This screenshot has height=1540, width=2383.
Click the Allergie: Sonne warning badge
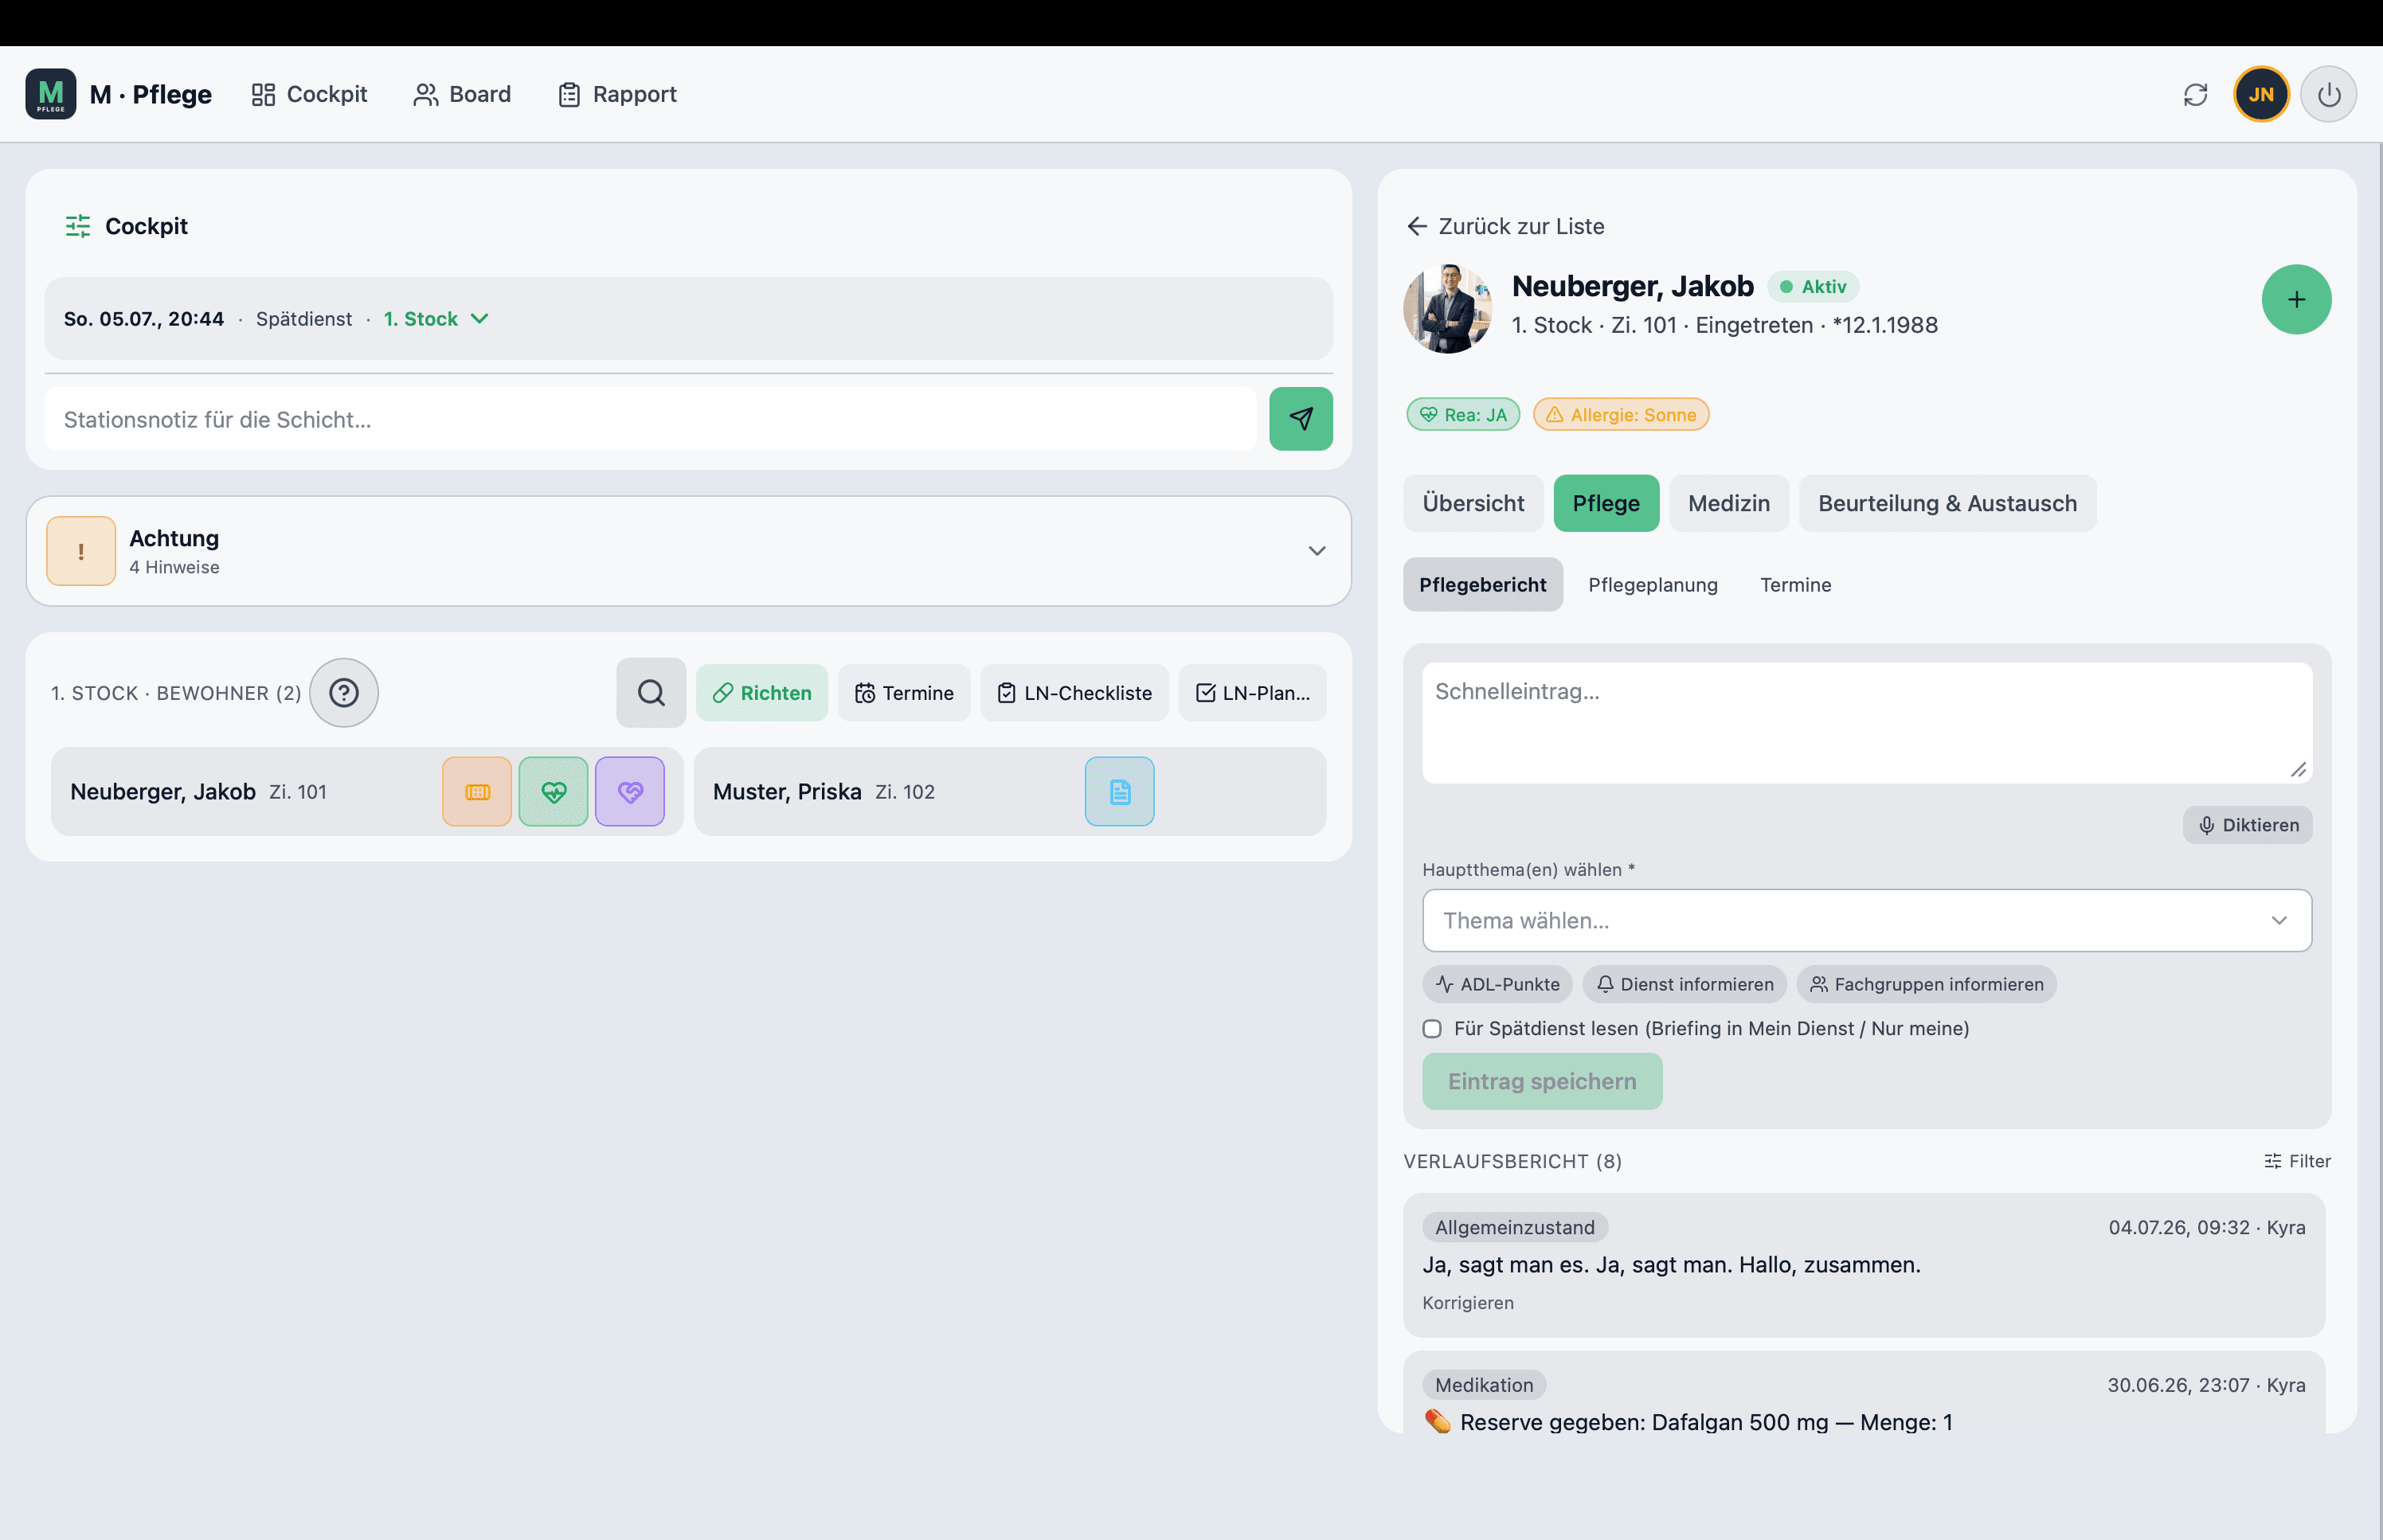click(x=1621, y=415)
